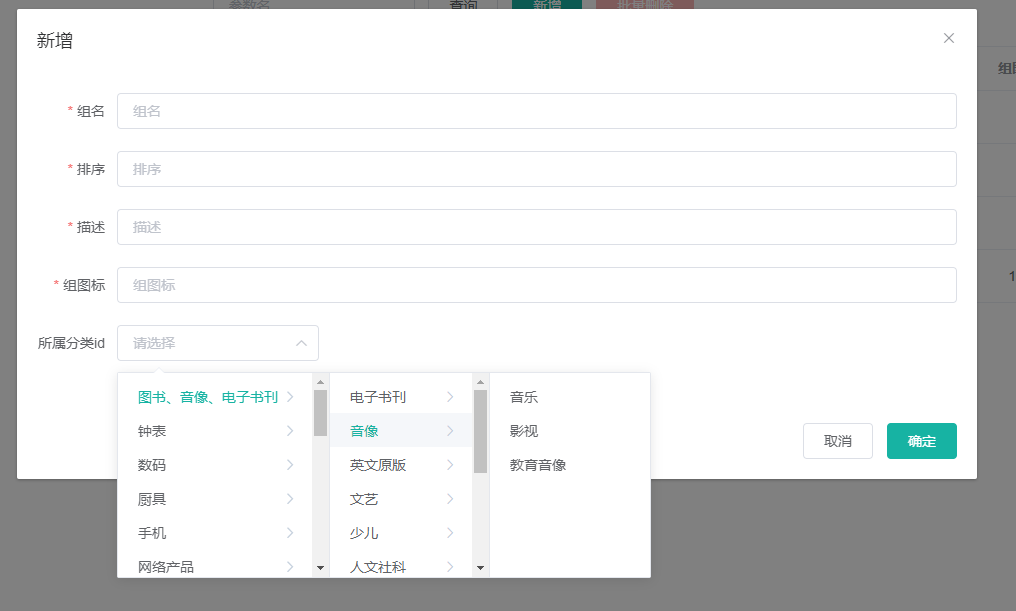Click the 取消 button
Viewport: 1016px width, 611px height.
[x=838, y=441]
